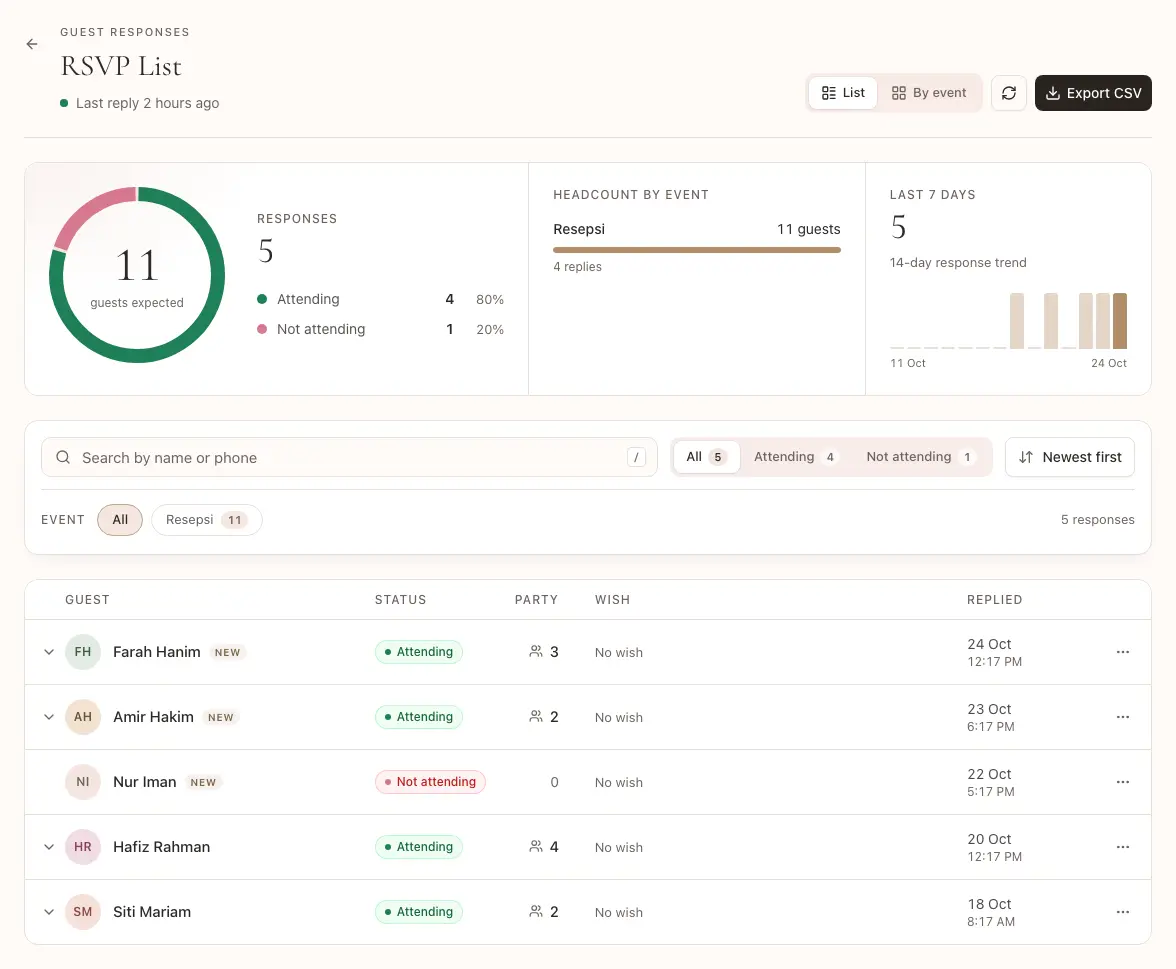The width and height of the screenshot is (1176, 969).
Task: Sort by the GUEST column header
Action: point(87,600)
